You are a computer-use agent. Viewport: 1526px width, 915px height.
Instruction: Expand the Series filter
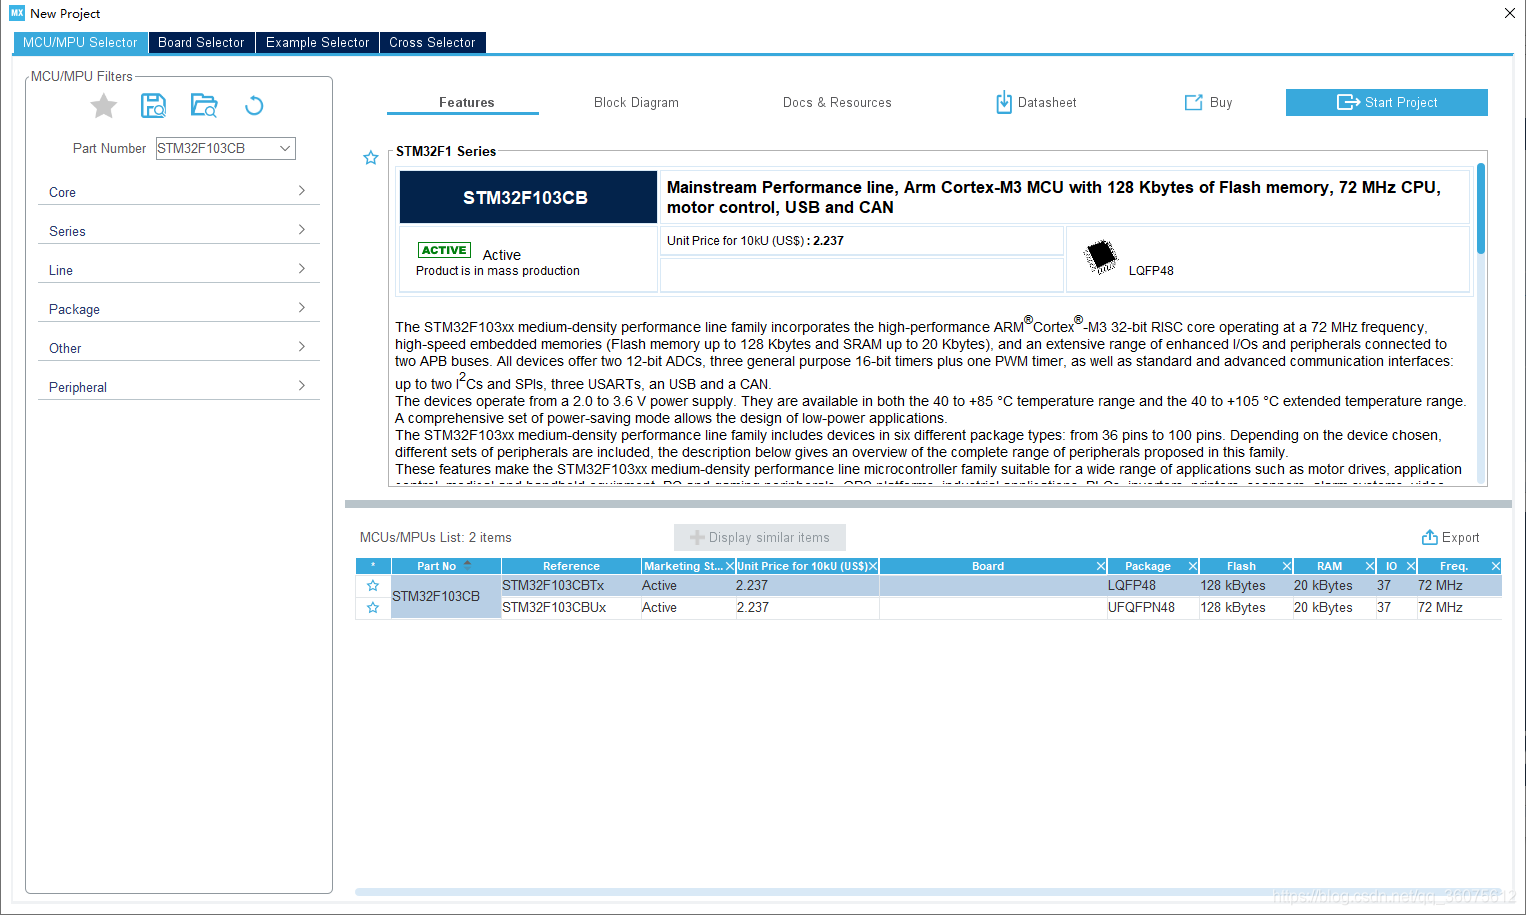click(x=179, y=231)
